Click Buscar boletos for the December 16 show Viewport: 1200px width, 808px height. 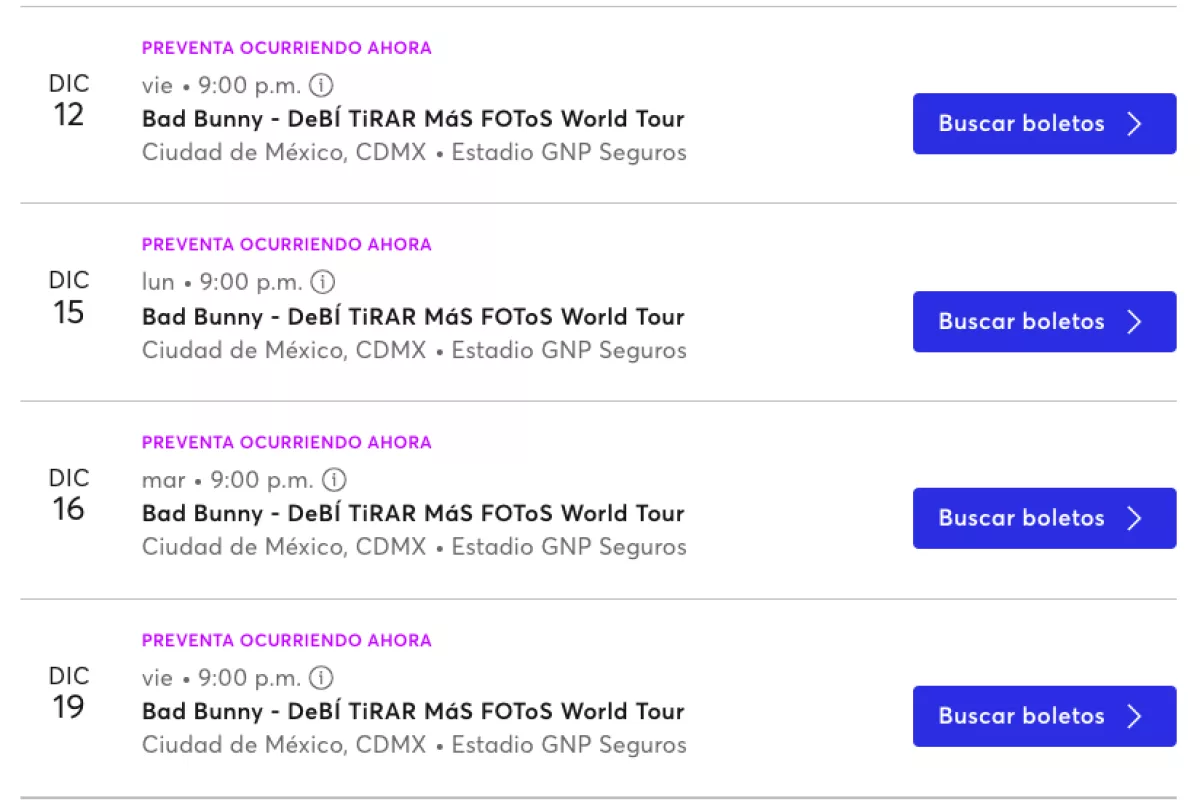(x=1020, y=518)
